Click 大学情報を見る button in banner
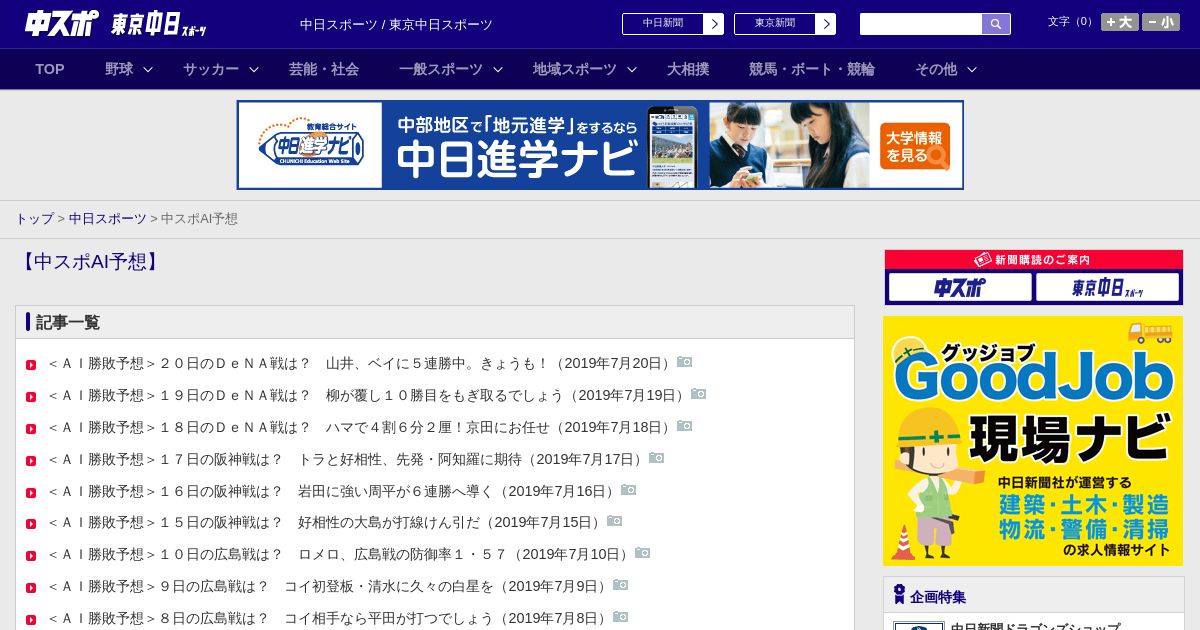The height and width of the screenshot is (630, 1200). [915, 146]
